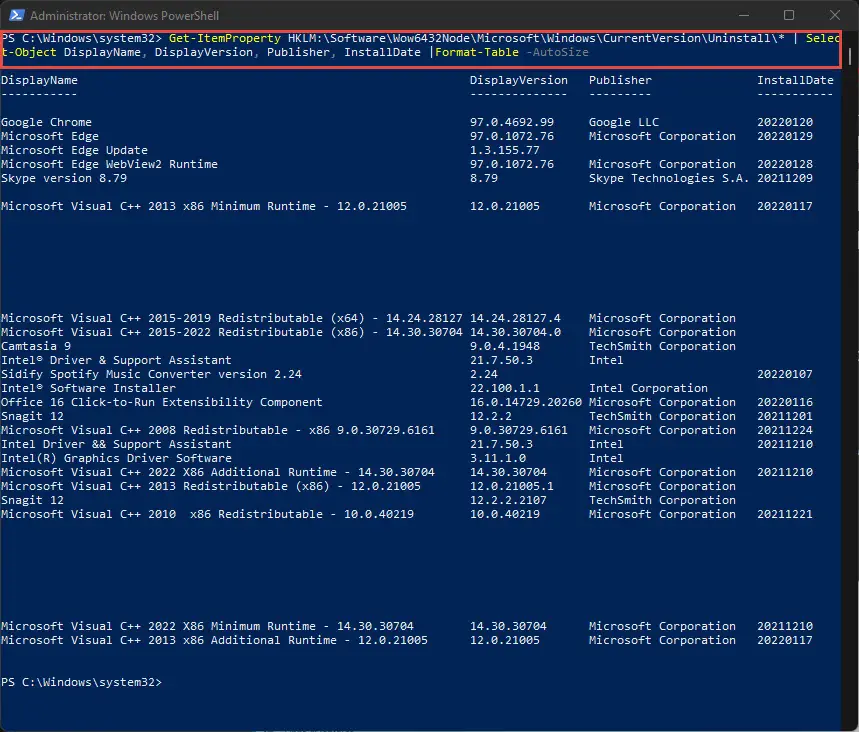Select the 'Microsoft Edge Update' row name

75,150
